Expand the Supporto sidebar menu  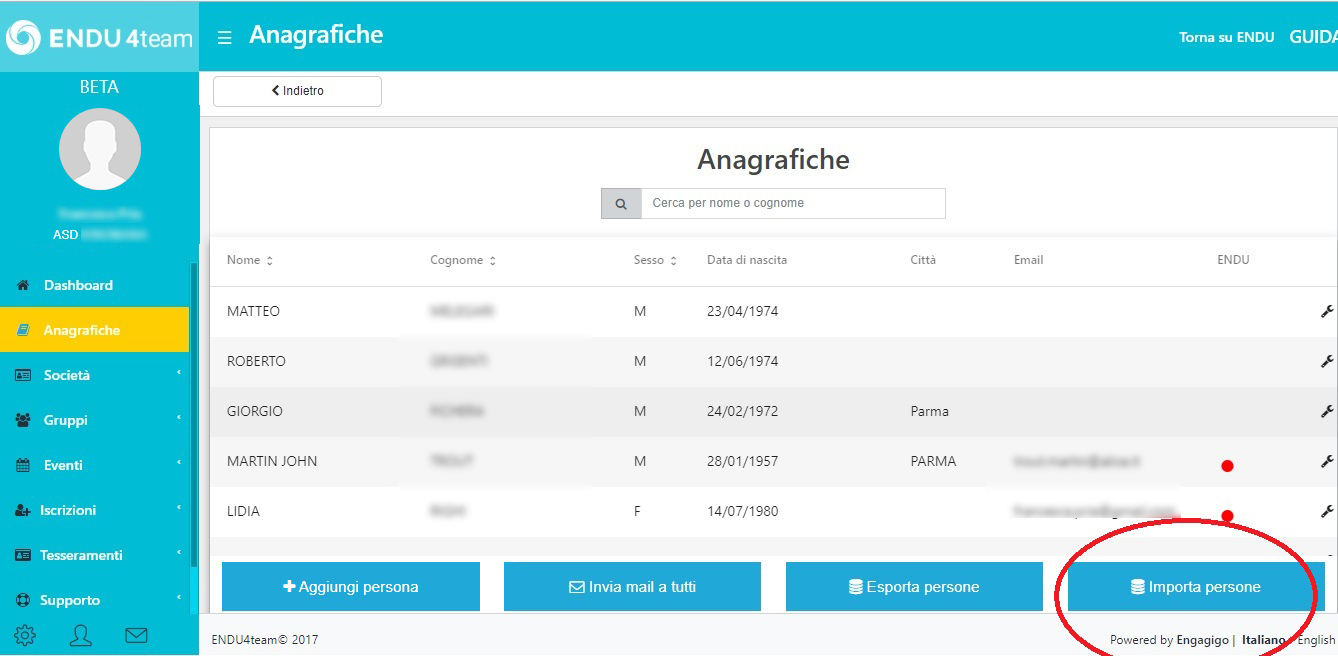pos(94,600)
